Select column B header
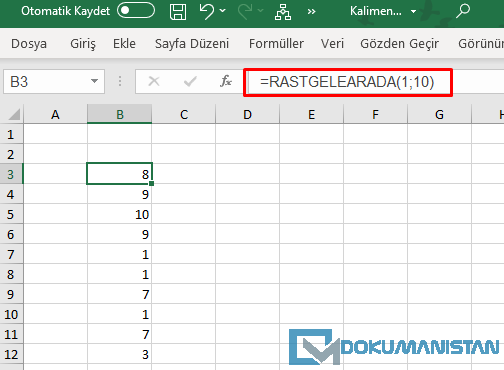 (x=120, y=114)
